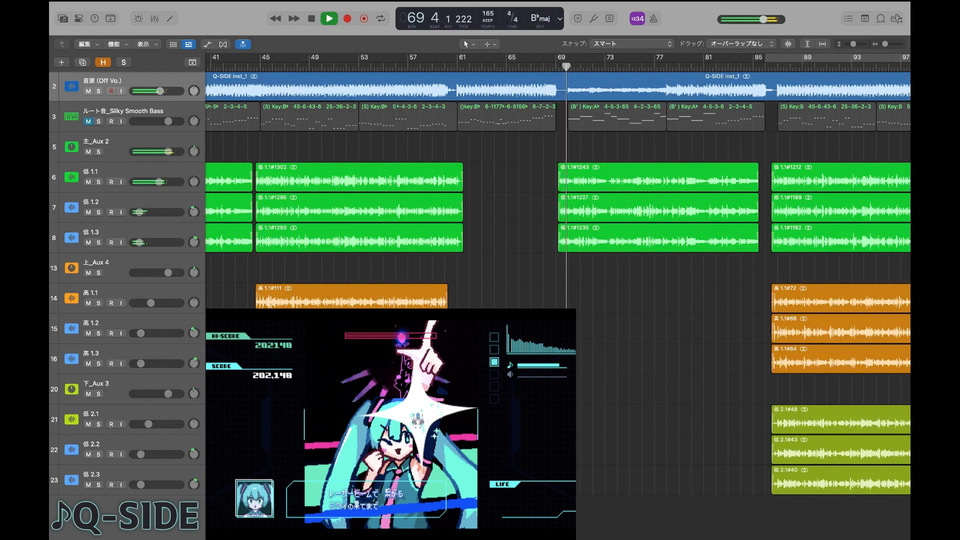Click the red Record button
Screen dimensions: 960x540
click(x=347, y=18)
